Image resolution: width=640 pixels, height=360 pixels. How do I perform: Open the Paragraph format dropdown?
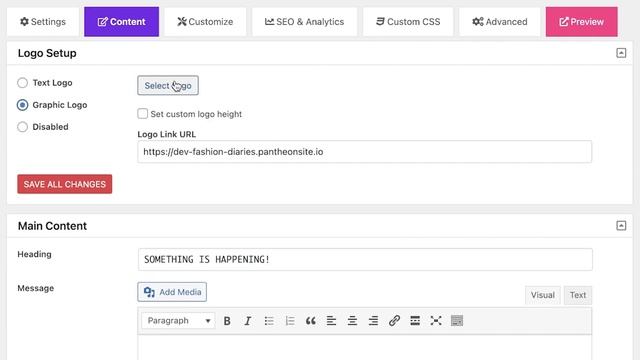pyautogui.click(x=178, y=321)
